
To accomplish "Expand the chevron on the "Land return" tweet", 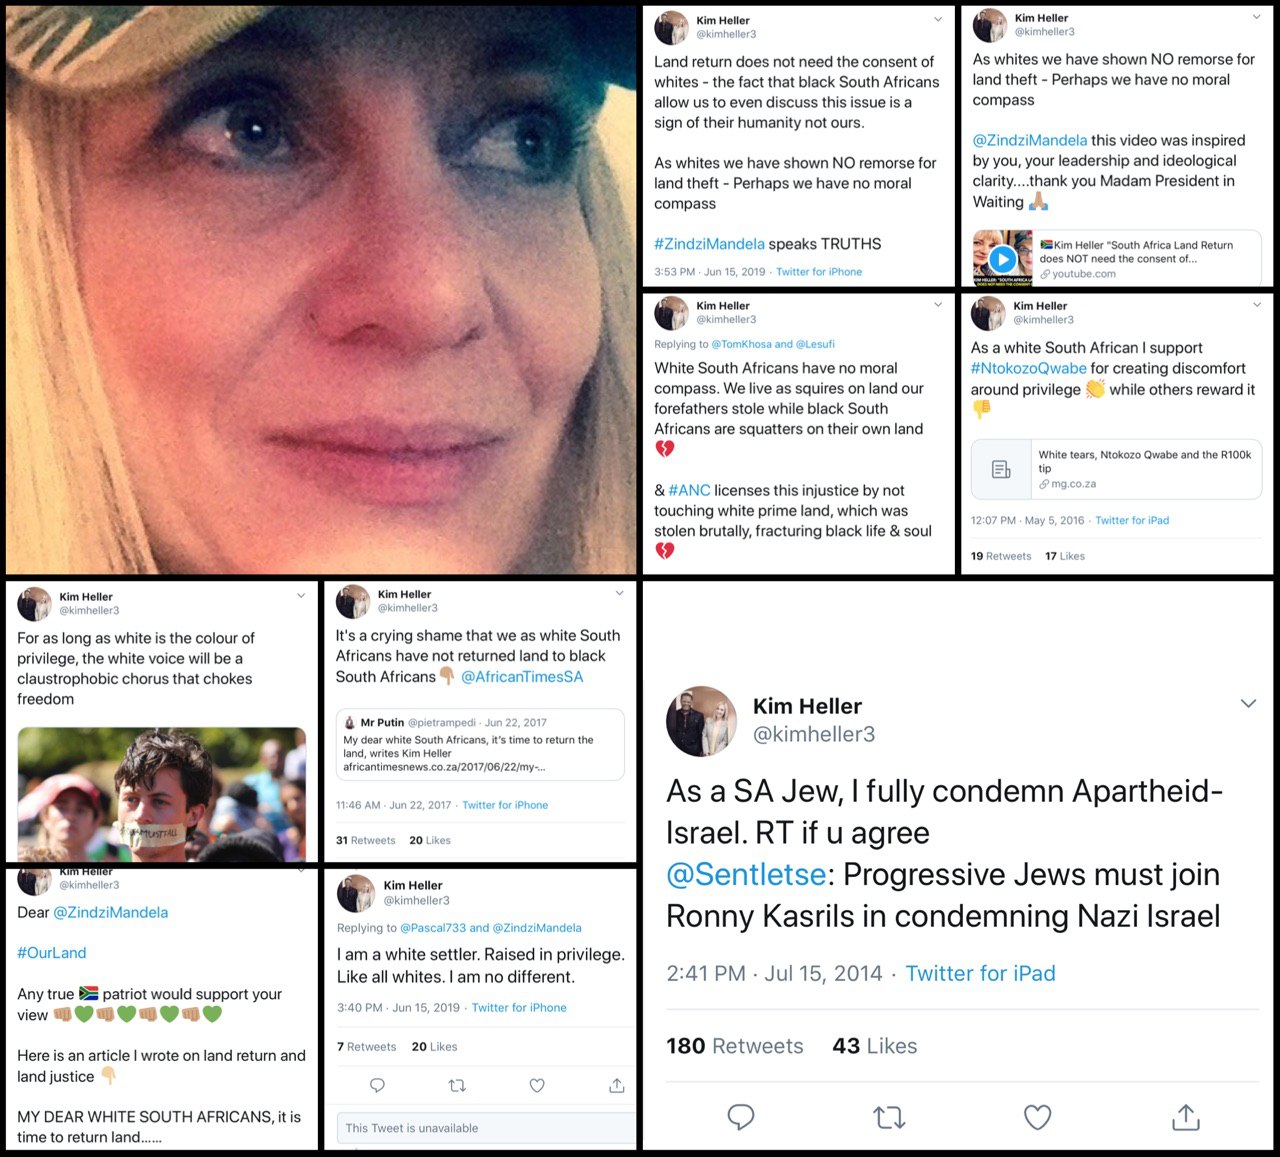I will click(938, 20).
